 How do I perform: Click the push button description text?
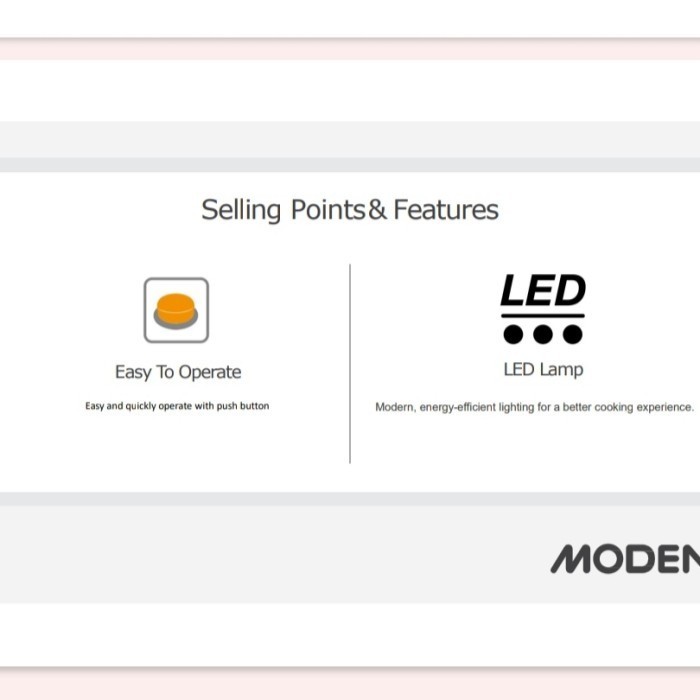point(177,406)
